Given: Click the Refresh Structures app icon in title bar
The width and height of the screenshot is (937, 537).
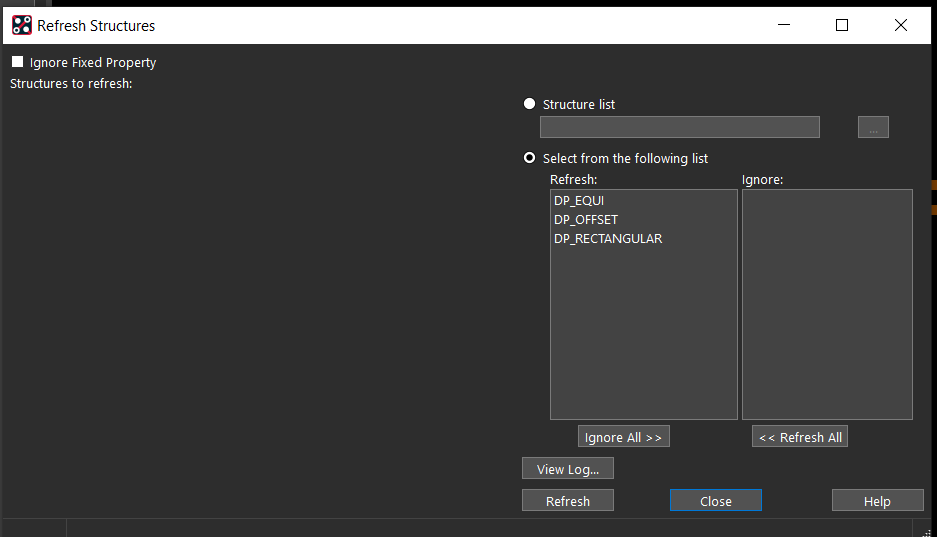Looking at the screenshot, I should [21, 25].
